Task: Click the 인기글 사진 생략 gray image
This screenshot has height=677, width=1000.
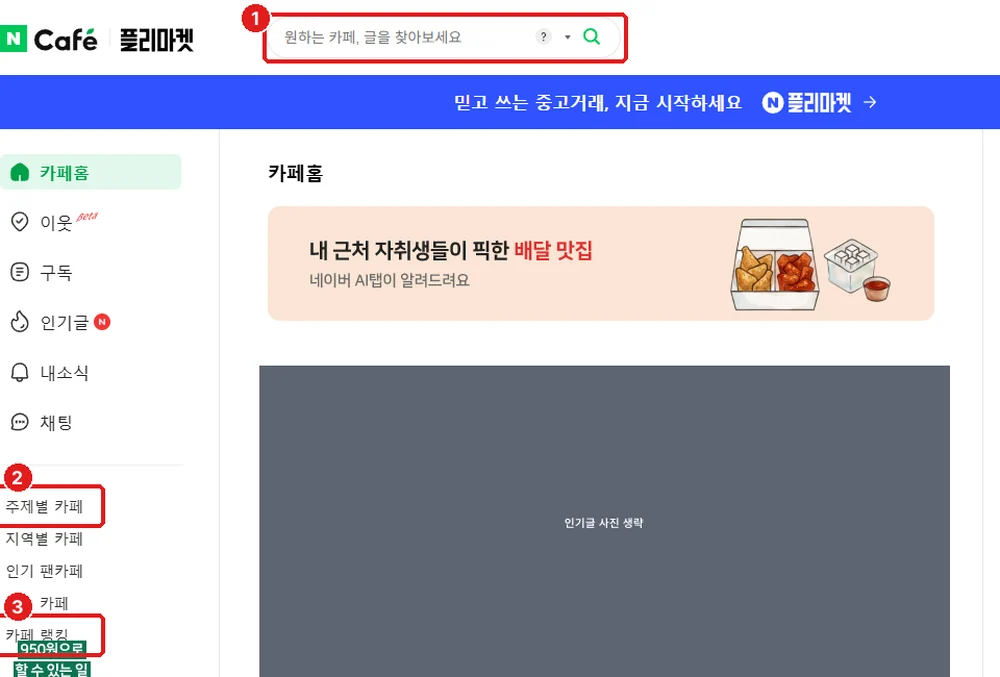Action: tap(604, 521)
